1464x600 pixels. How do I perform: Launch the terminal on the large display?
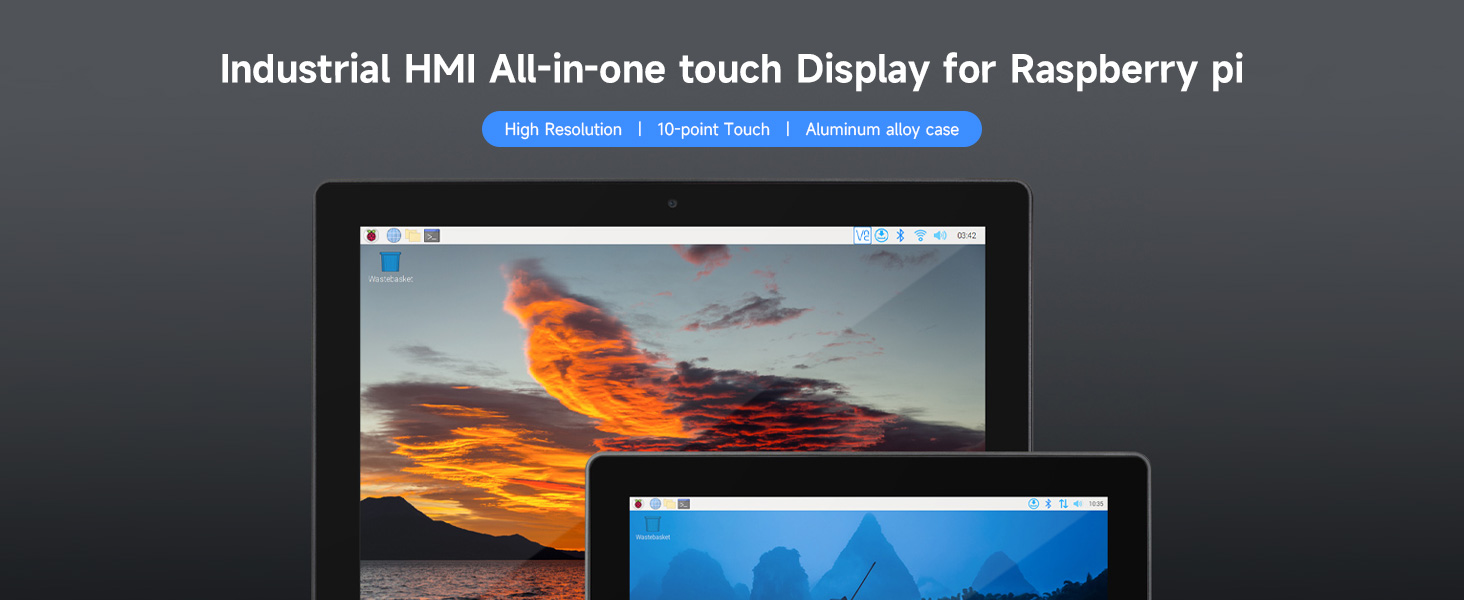pyautogui.click(x=432, y=236)
